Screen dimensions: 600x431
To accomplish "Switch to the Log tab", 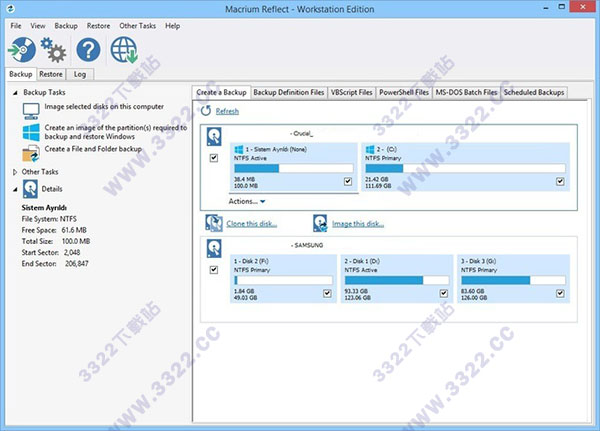I will coord(80,74).
